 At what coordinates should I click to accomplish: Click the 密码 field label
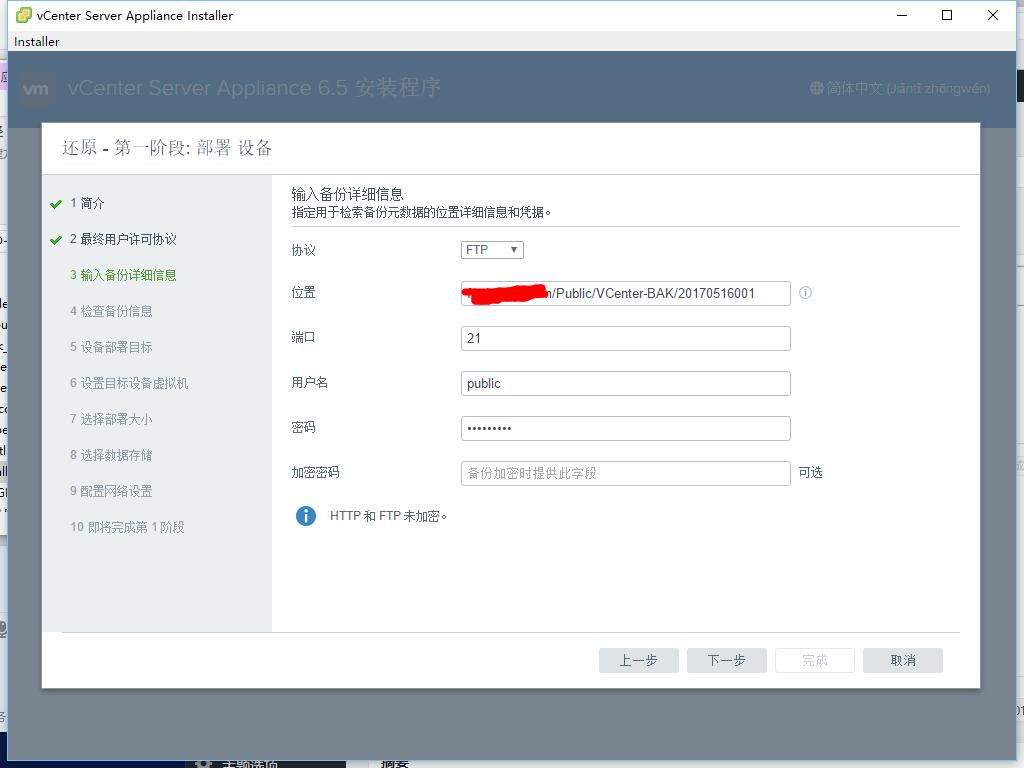(x=304, y=427)
